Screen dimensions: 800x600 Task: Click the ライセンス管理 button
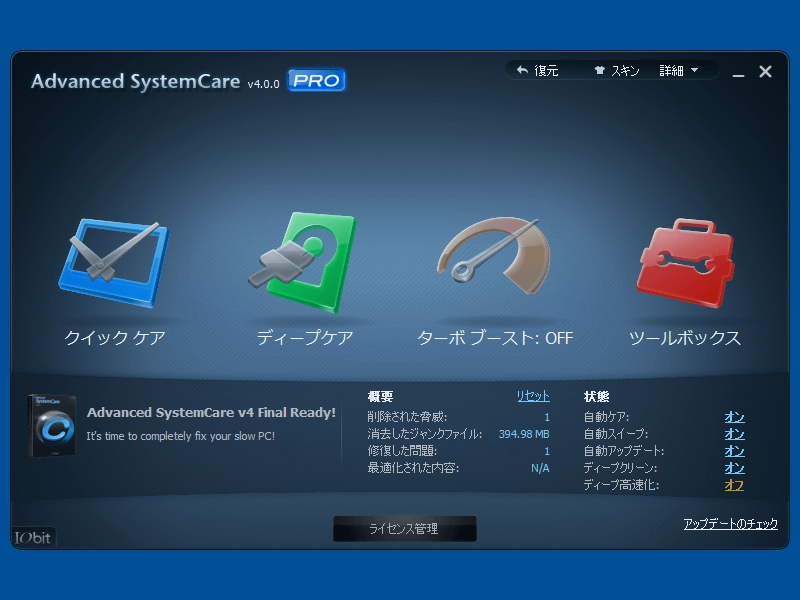[405, 529]
